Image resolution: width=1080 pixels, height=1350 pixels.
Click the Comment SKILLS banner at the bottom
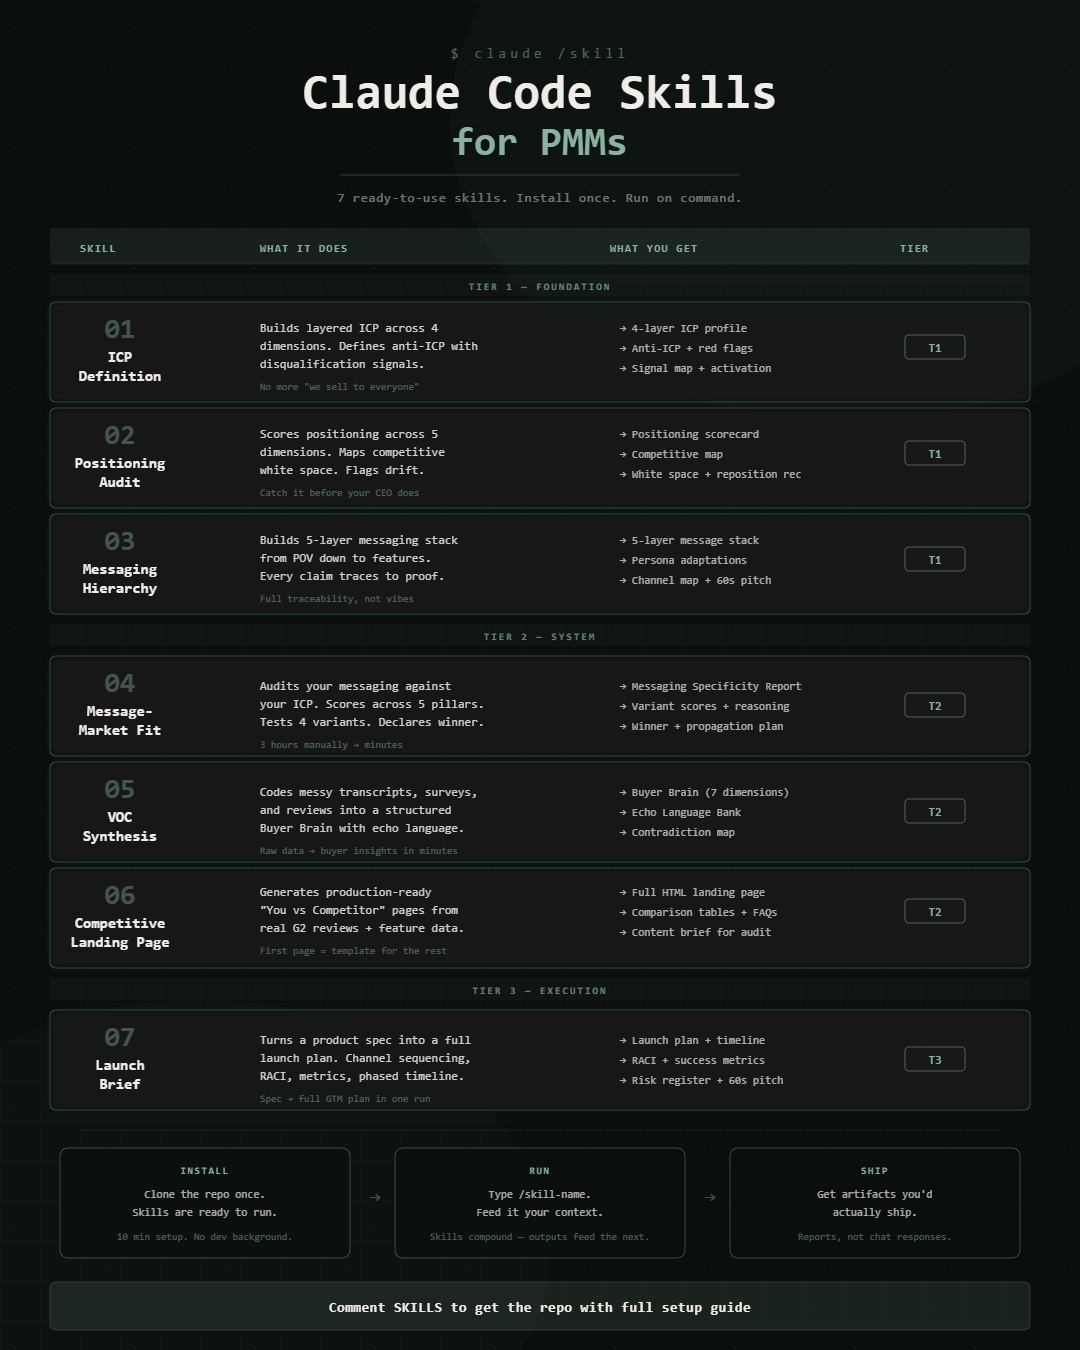(x=540, y=1306)
